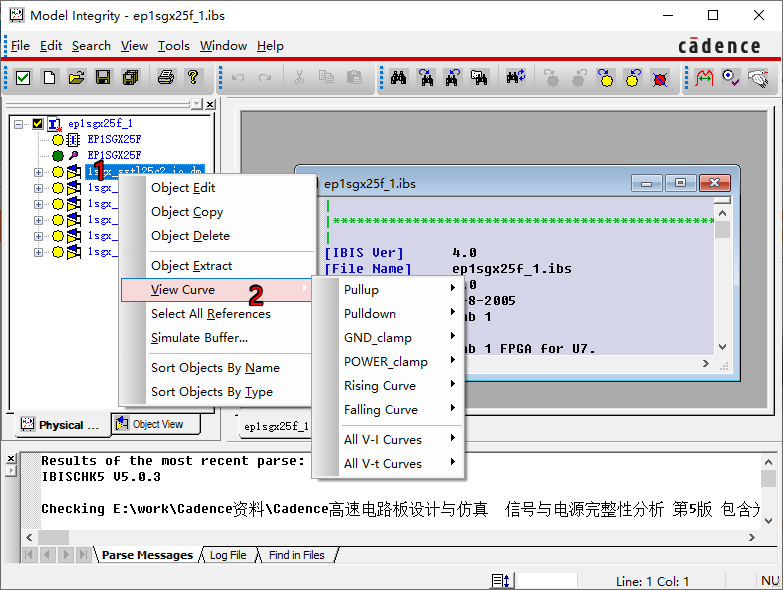The height and width of the screenshot is (590, 783).
Task: Select the ep1sgx25f_1 root tree item
Action: 100,123
